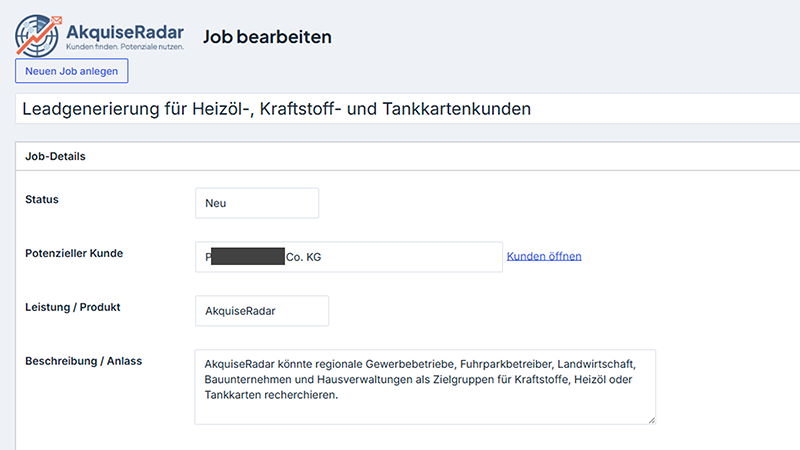800x450 pixels.
Task: Click the 'Potenzieller Kunde' input field
Action: pos(348,257)
